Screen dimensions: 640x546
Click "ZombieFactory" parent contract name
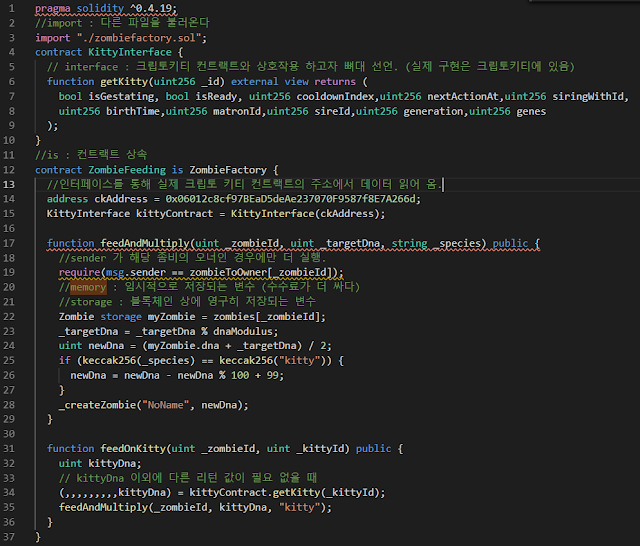[x=228, y=170]
